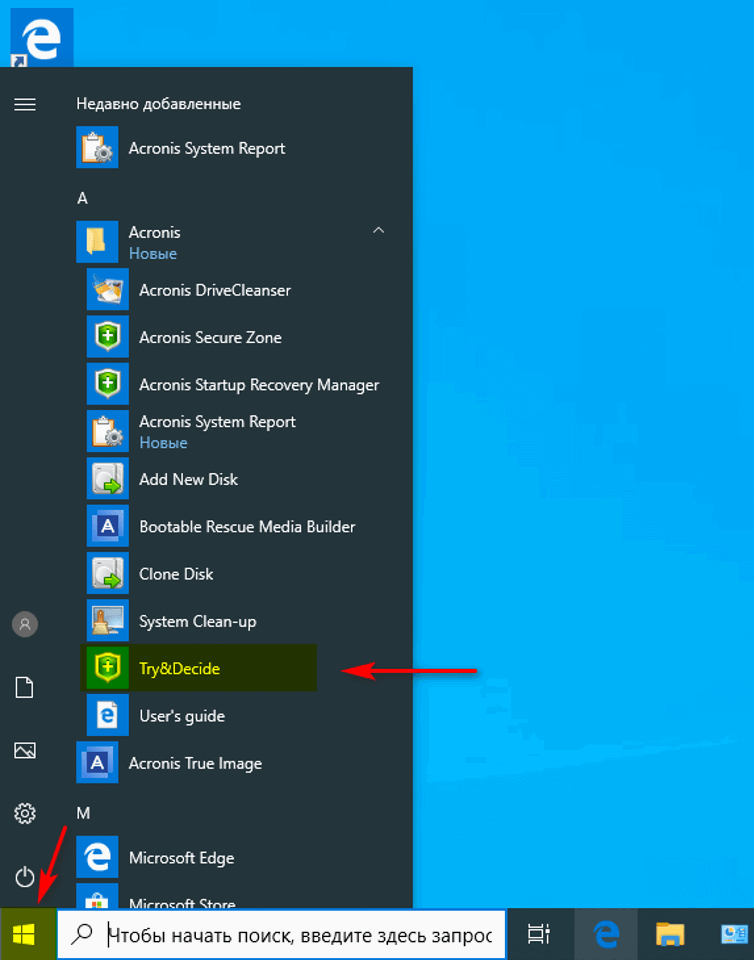Click "Bootable Rescue Media Builder" text
Image resolution: width=754 pixels, height=960 pixels.
(x=247, y=527)
